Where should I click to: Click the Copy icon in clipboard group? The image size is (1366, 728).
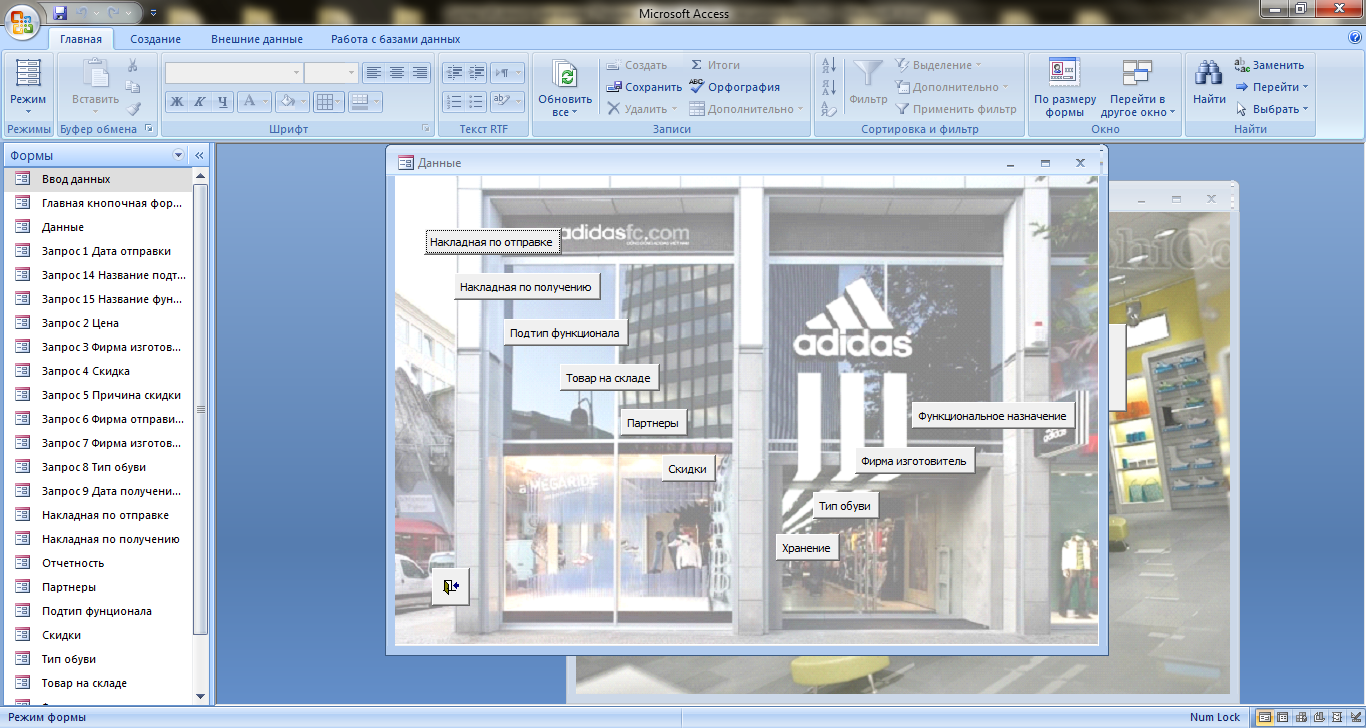133,87
